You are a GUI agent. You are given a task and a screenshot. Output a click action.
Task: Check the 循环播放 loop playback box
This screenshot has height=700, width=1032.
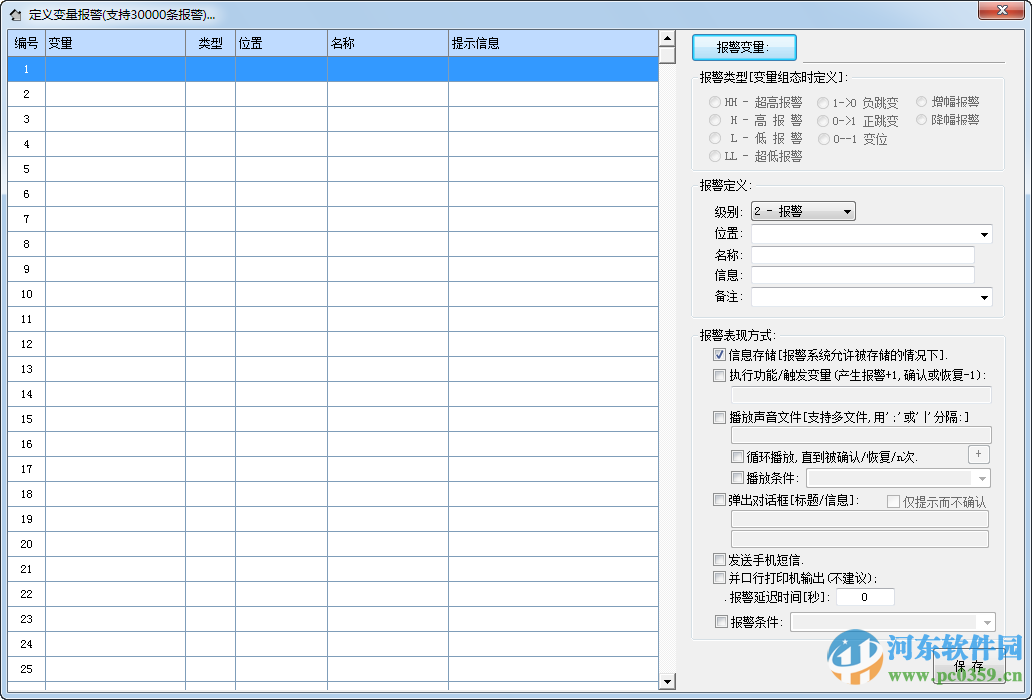737,455
